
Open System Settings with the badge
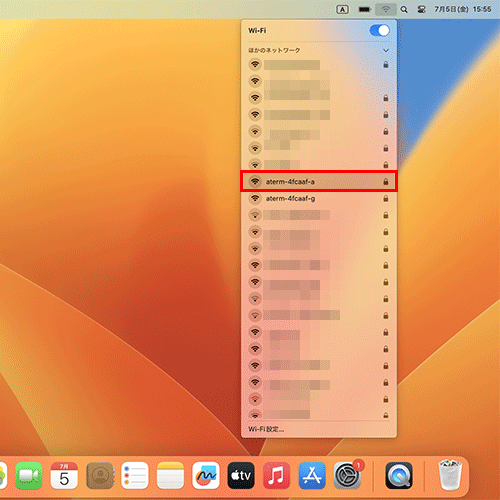(347, 475)
